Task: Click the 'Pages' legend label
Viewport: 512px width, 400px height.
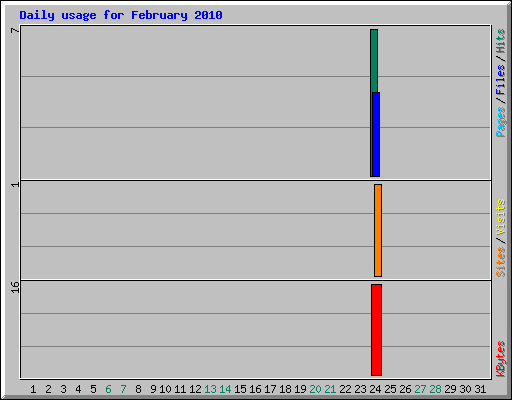Action: 501,122
